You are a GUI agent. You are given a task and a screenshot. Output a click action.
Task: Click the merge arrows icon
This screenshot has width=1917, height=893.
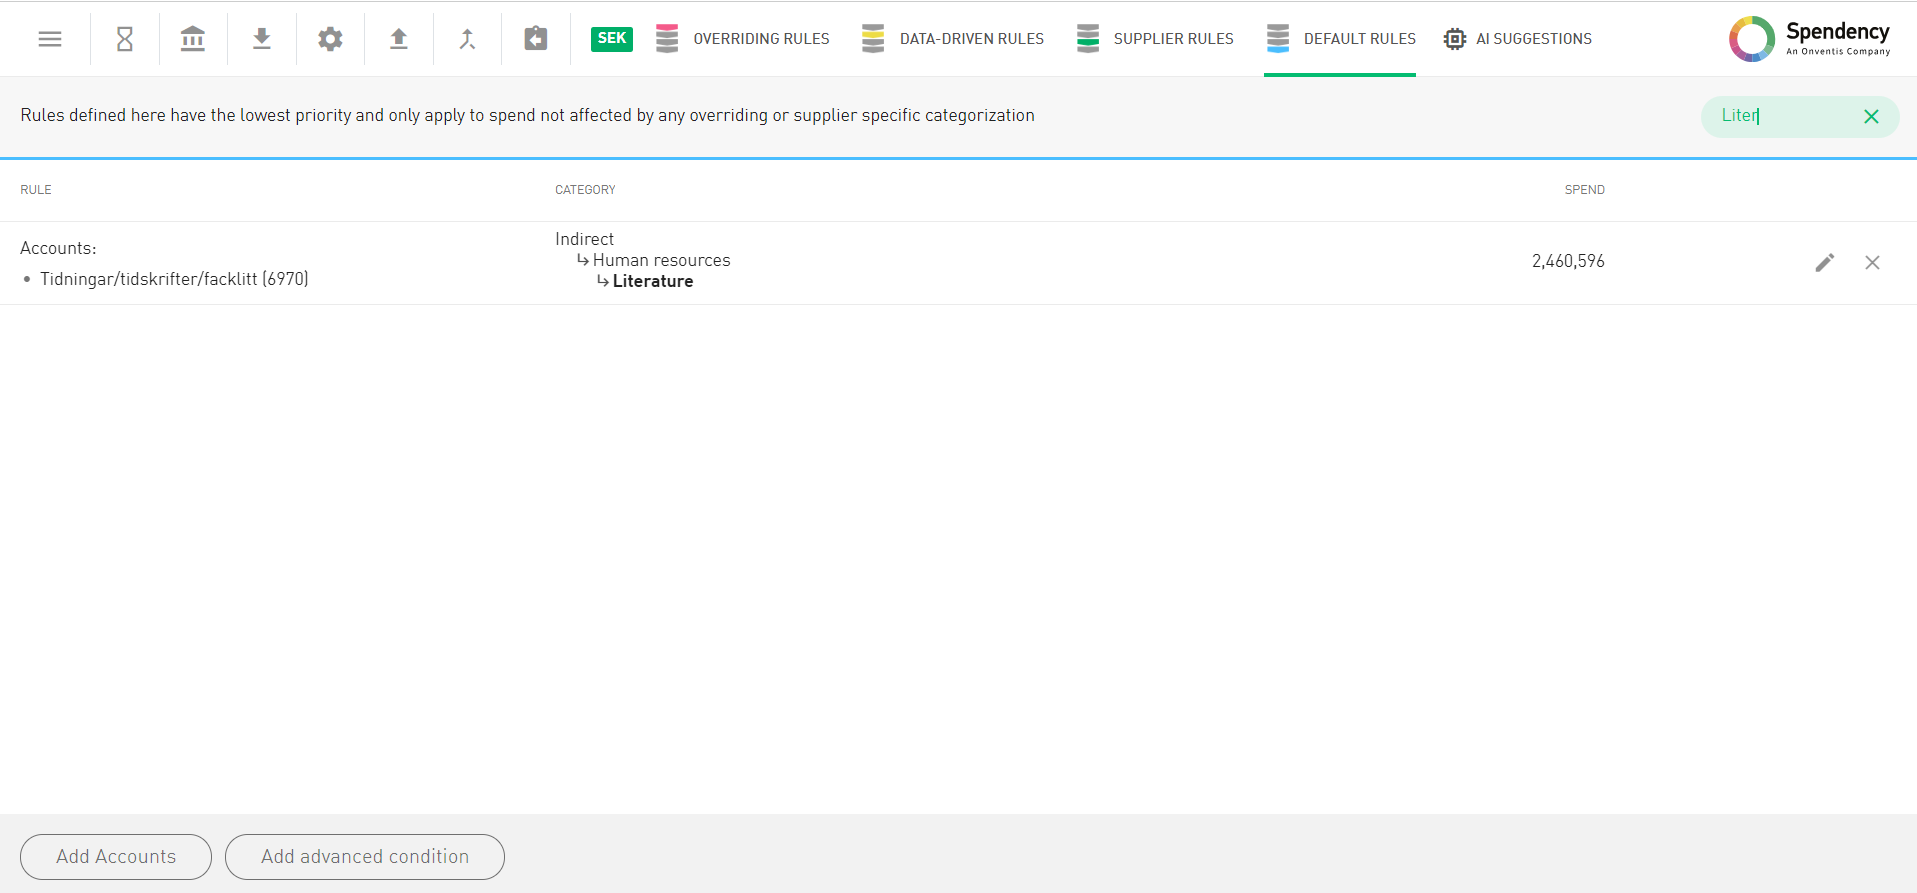click(x=467, y=39)
